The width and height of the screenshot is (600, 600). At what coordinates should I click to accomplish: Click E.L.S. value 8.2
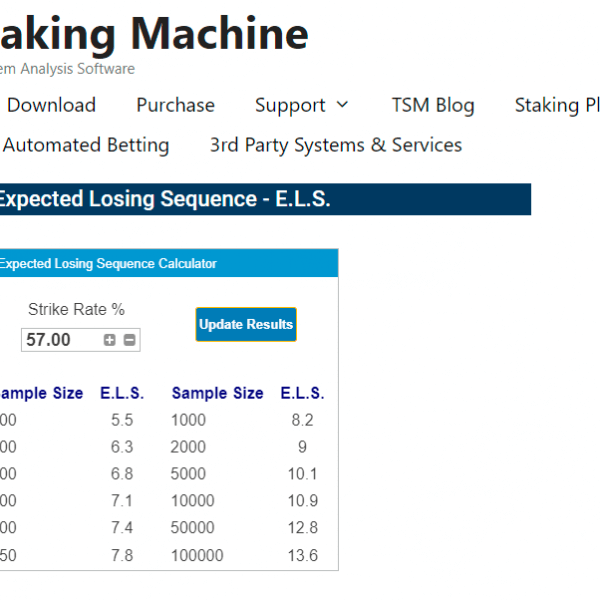(302, 420)
